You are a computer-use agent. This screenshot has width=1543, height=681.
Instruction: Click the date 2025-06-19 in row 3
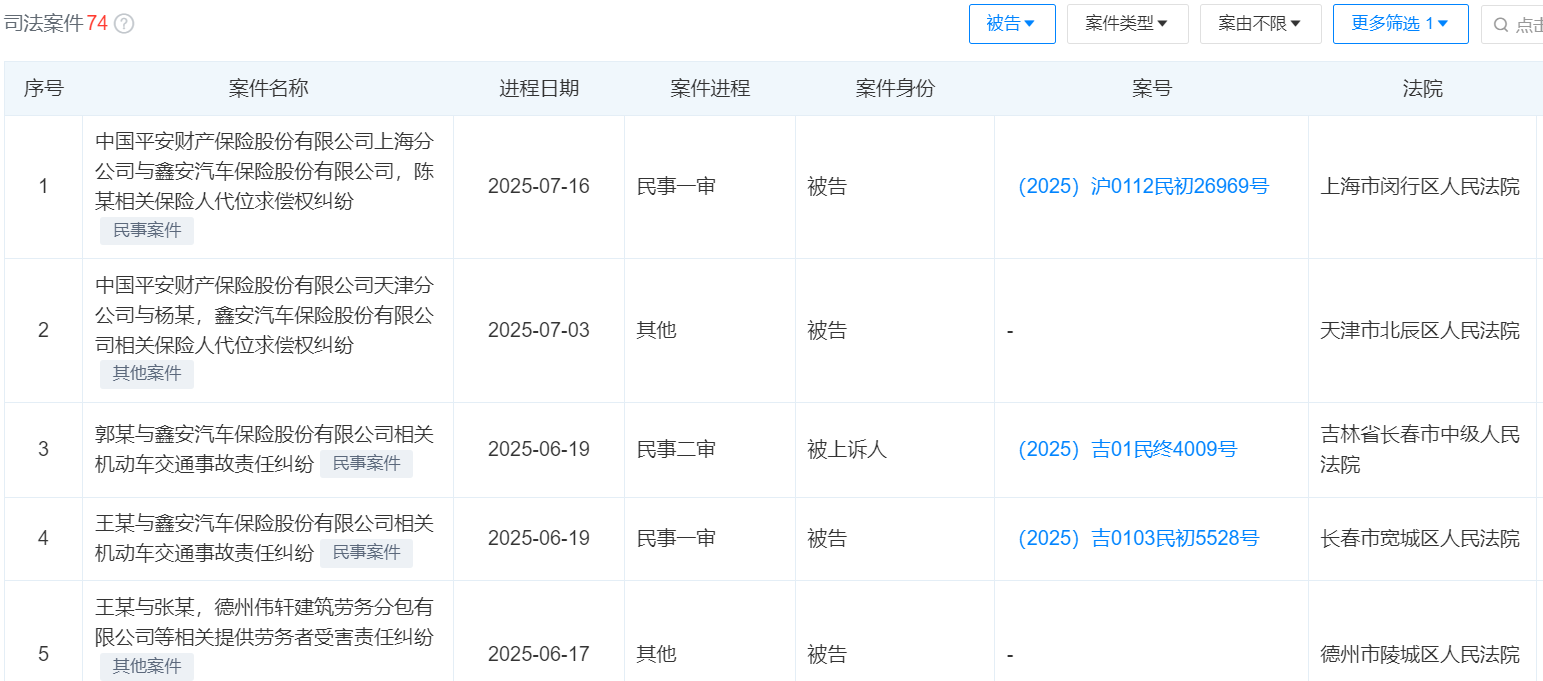pos(539,450)
